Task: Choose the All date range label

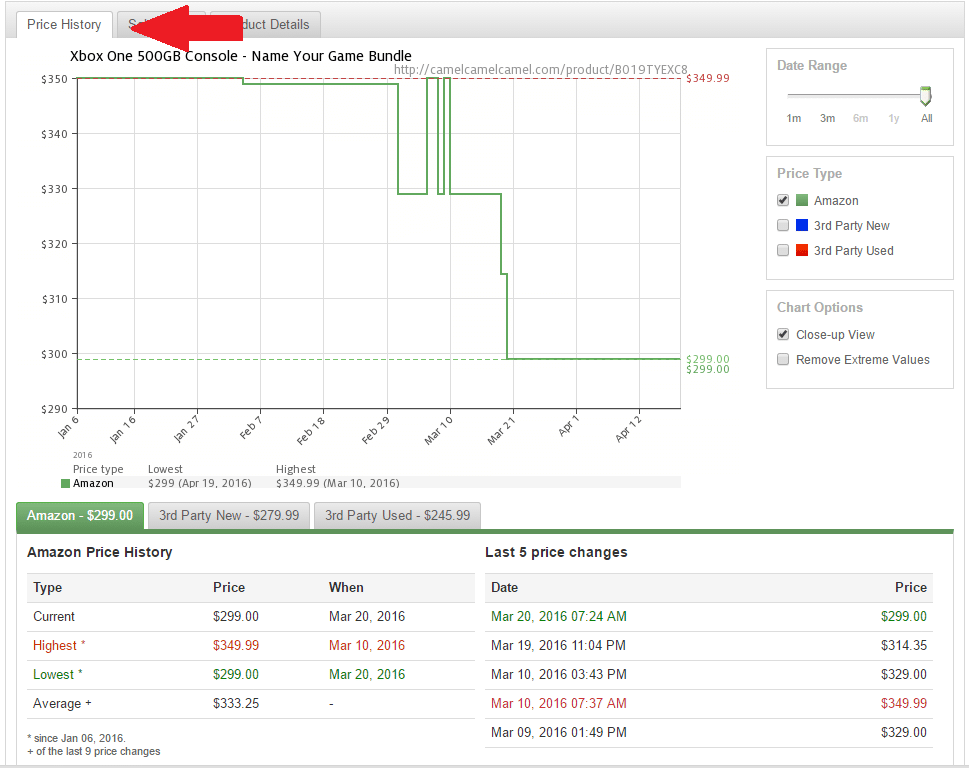Action: coord(927,118)
